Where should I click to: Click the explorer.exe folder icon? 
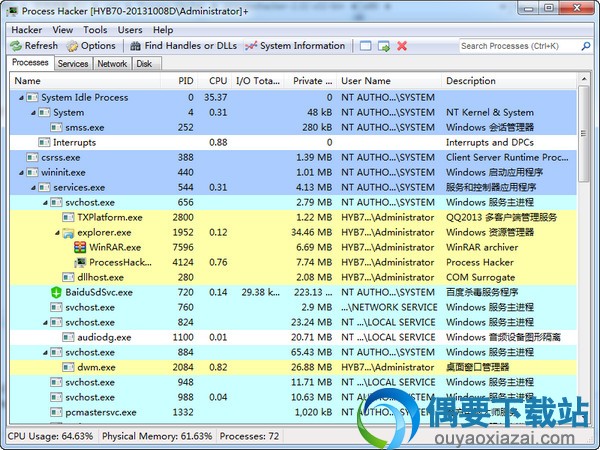click(68, 232)
